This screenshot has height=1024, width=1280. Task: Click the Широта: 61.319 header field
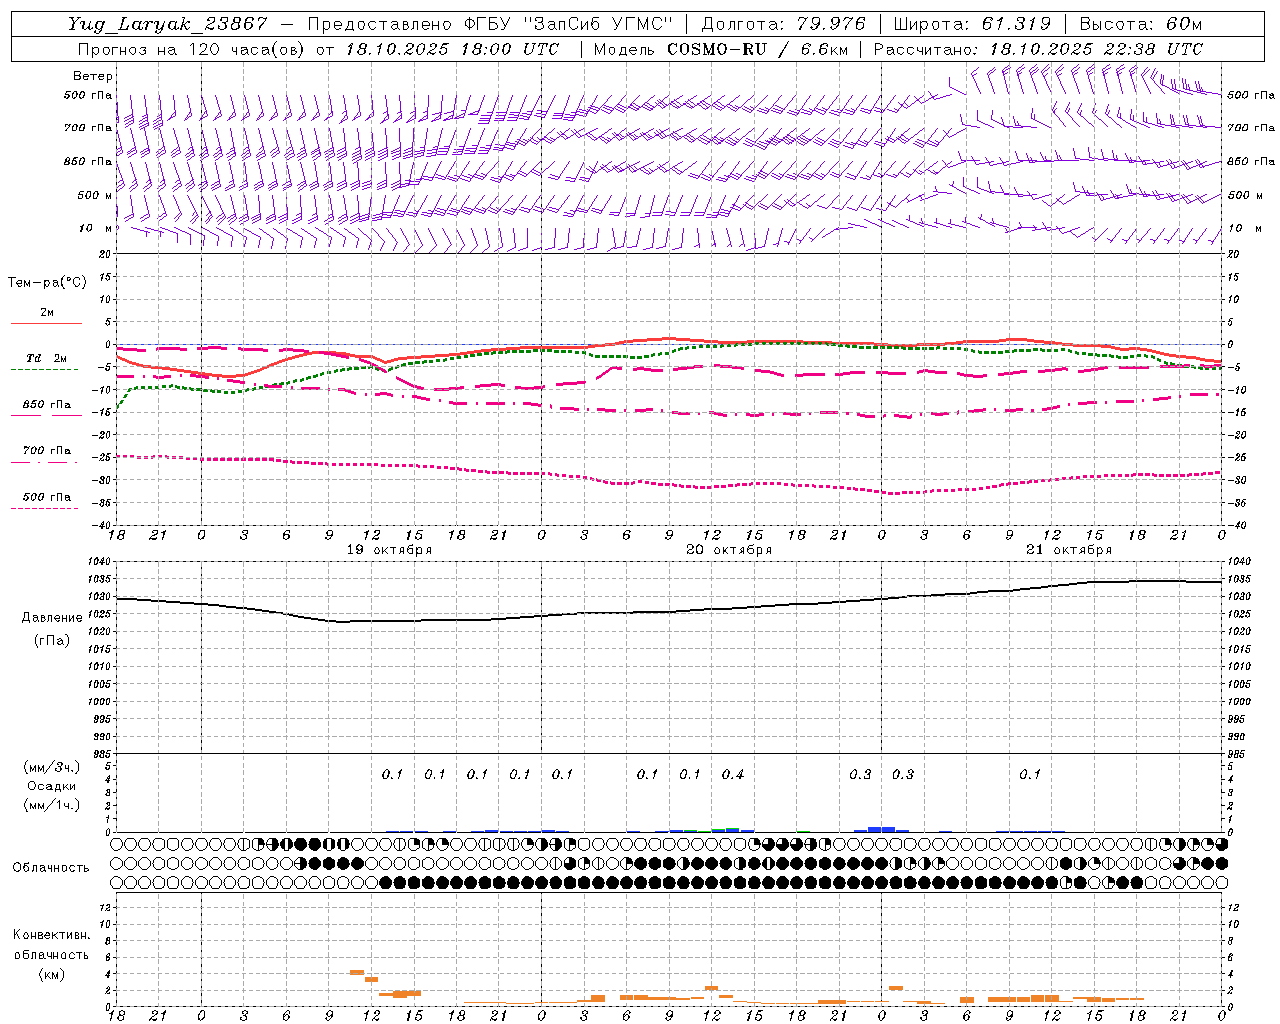click(x=972, y=24)
